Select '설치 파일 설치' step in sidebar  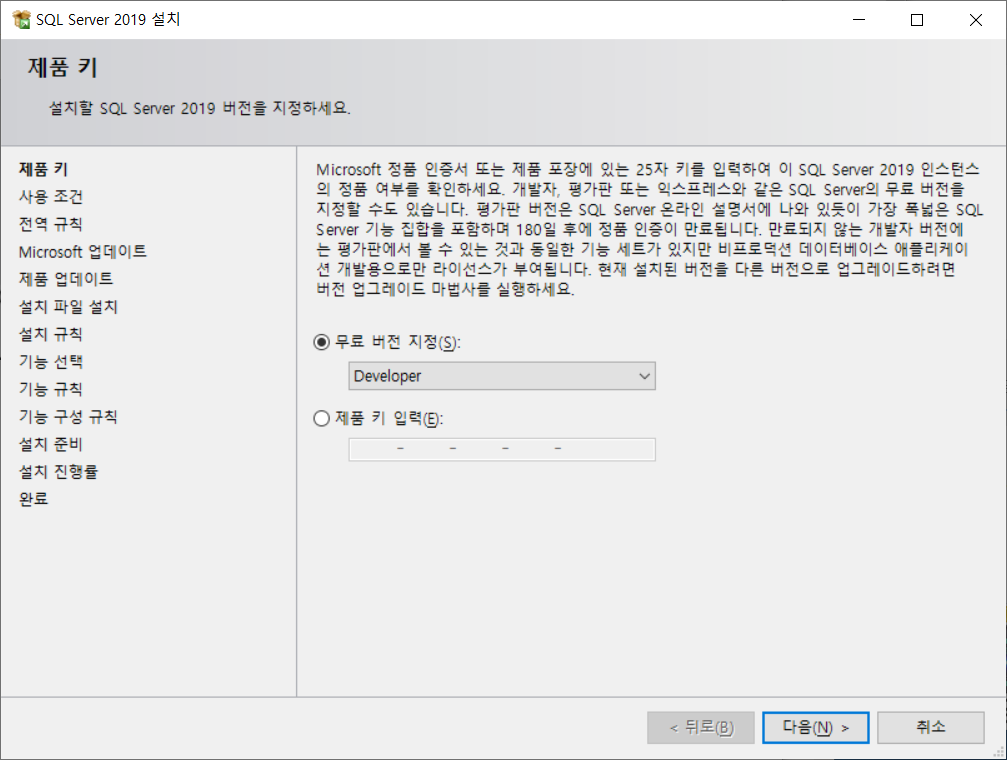(x=68, y=307)
